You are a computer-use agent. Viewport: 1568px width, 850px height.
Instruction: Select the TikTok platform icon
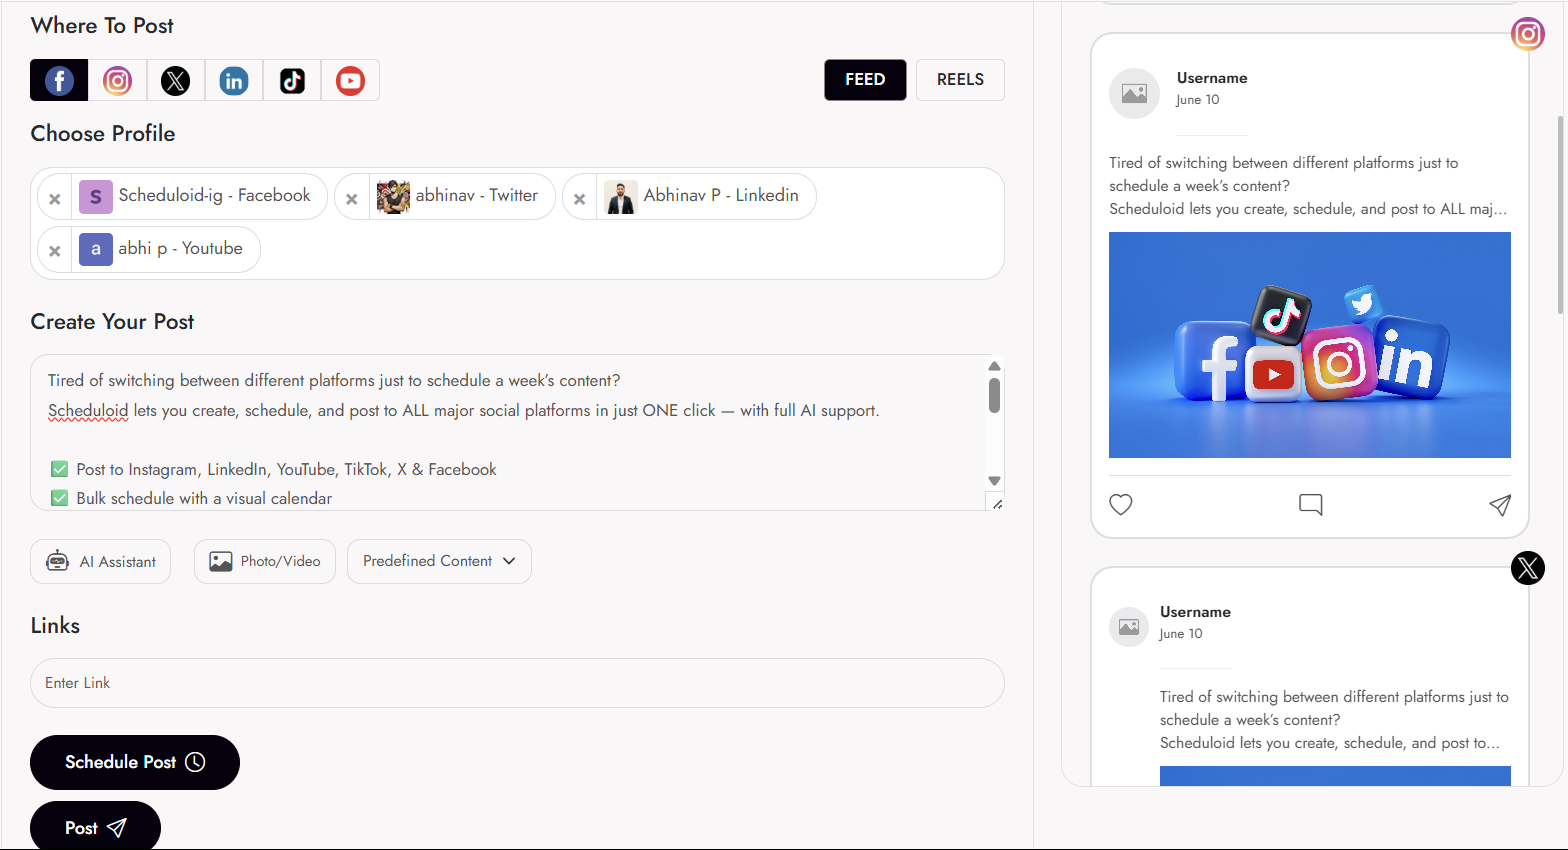pos(292,80)
